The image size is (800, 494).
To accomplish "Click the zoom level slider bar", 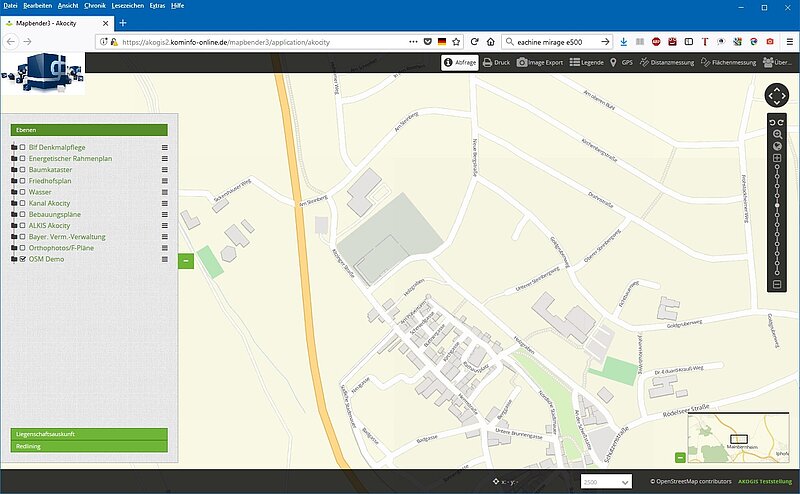I will (777, 220).
